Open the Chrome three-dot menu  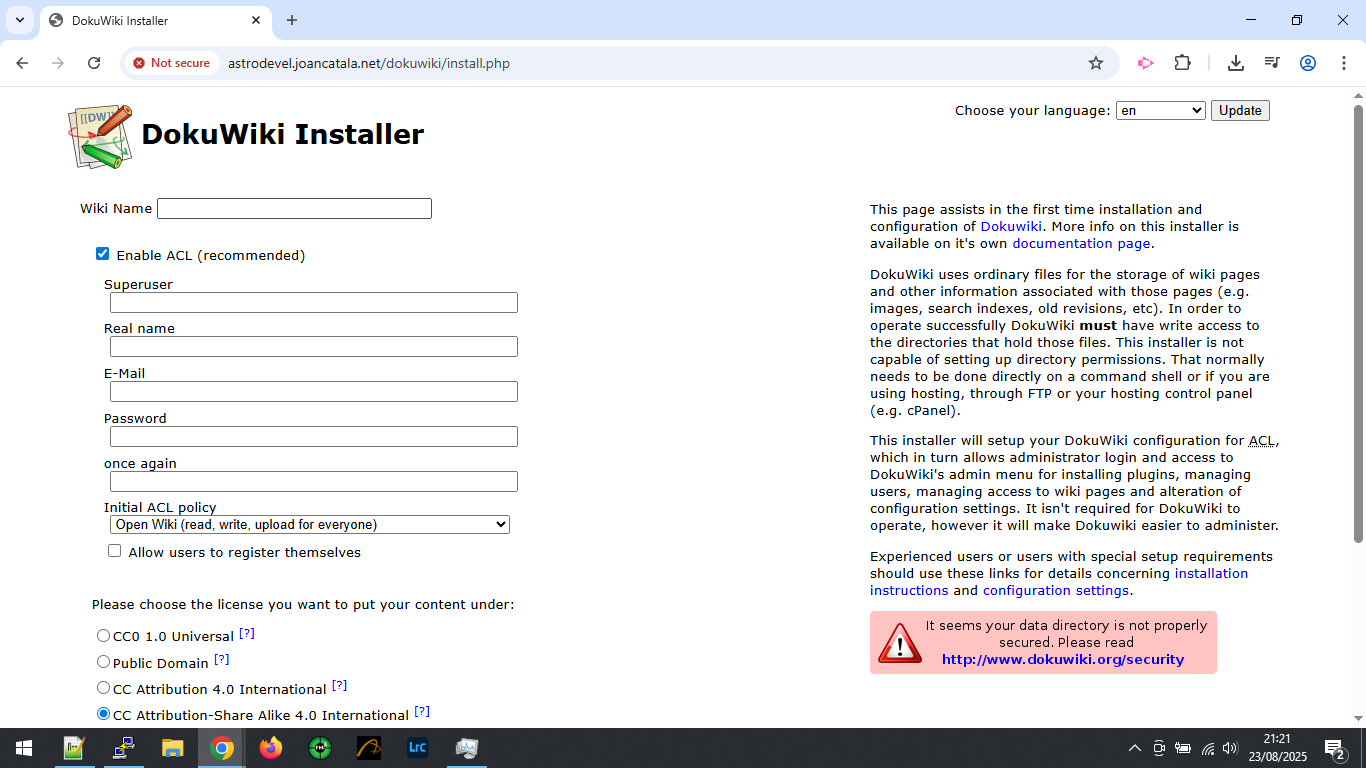pos(1343,63)
